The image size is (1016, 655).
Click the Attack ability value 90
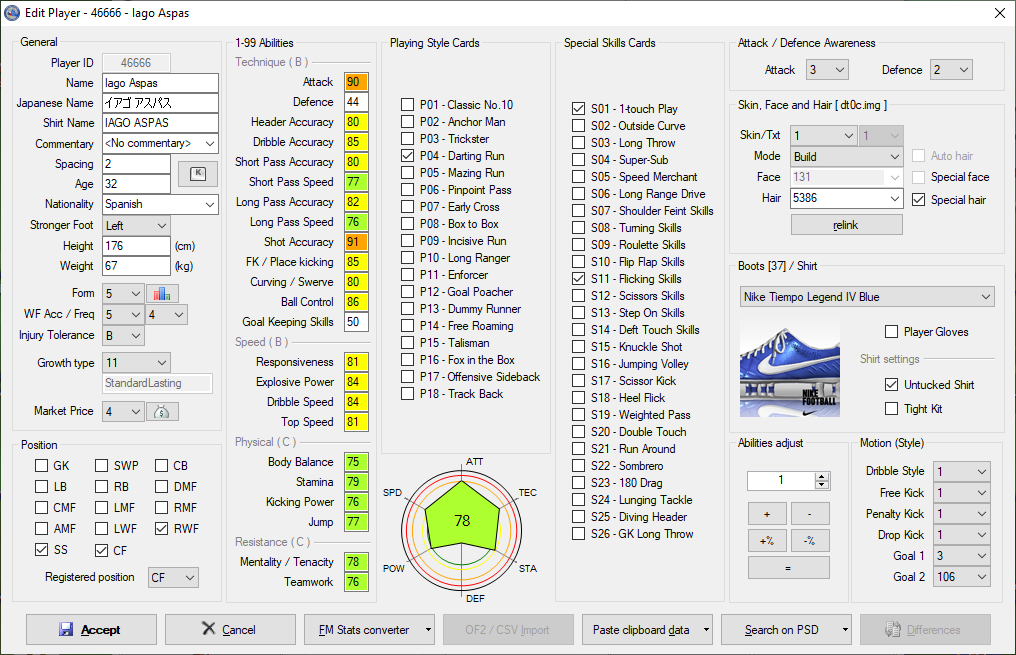click(356, 82)
